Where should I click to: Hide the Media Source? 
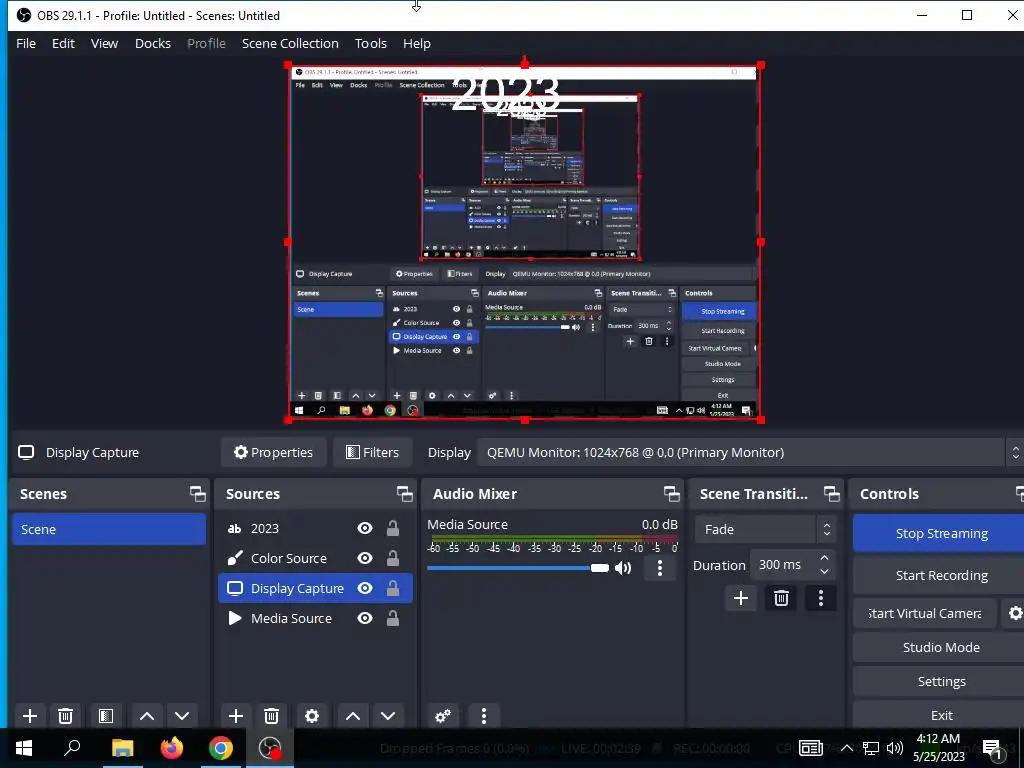tap(365, 618)
